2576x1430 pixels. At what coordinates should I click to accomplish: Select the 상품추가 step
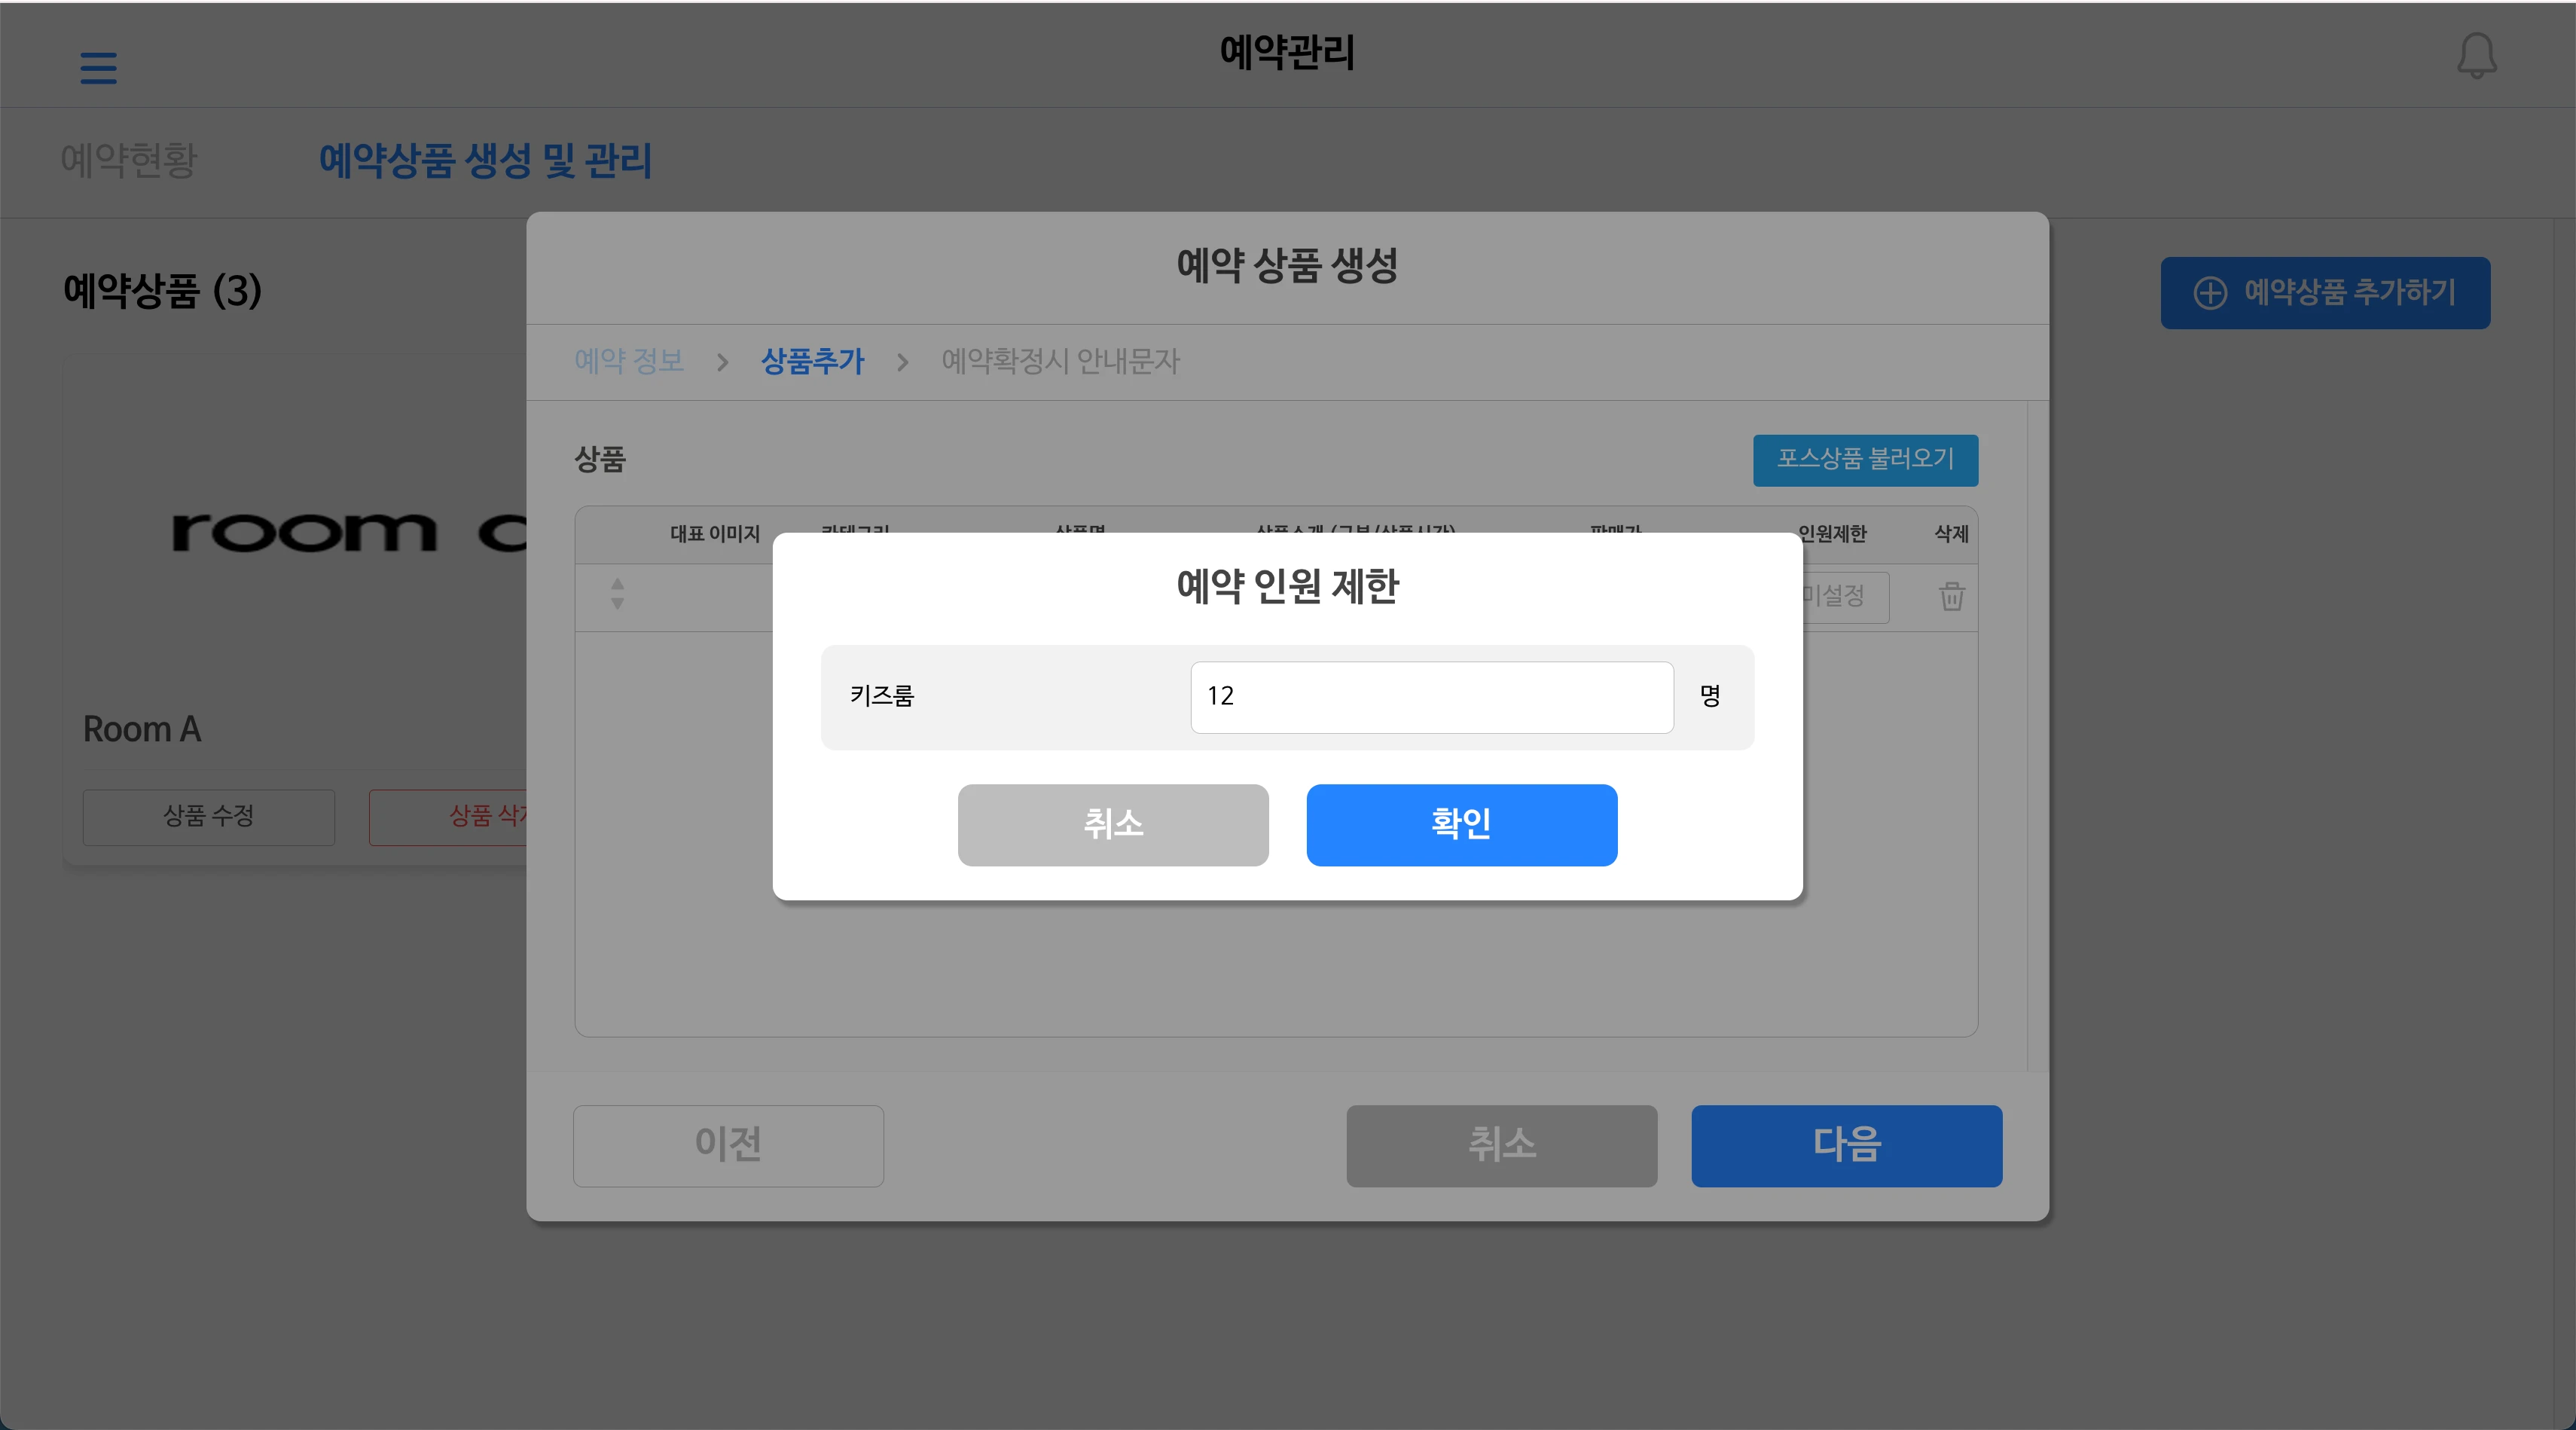tap(812, 361)
